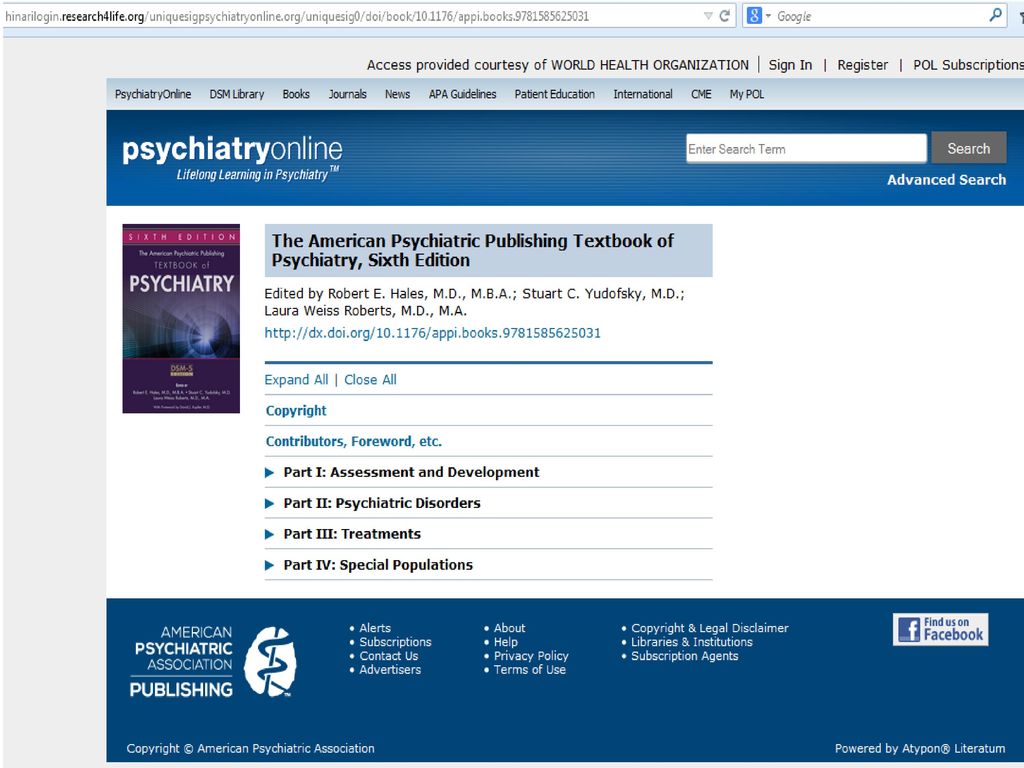This screenshot has height=768, width=1024.
Task: Expand Part I triangle arrow
Action: click(269, 472)
